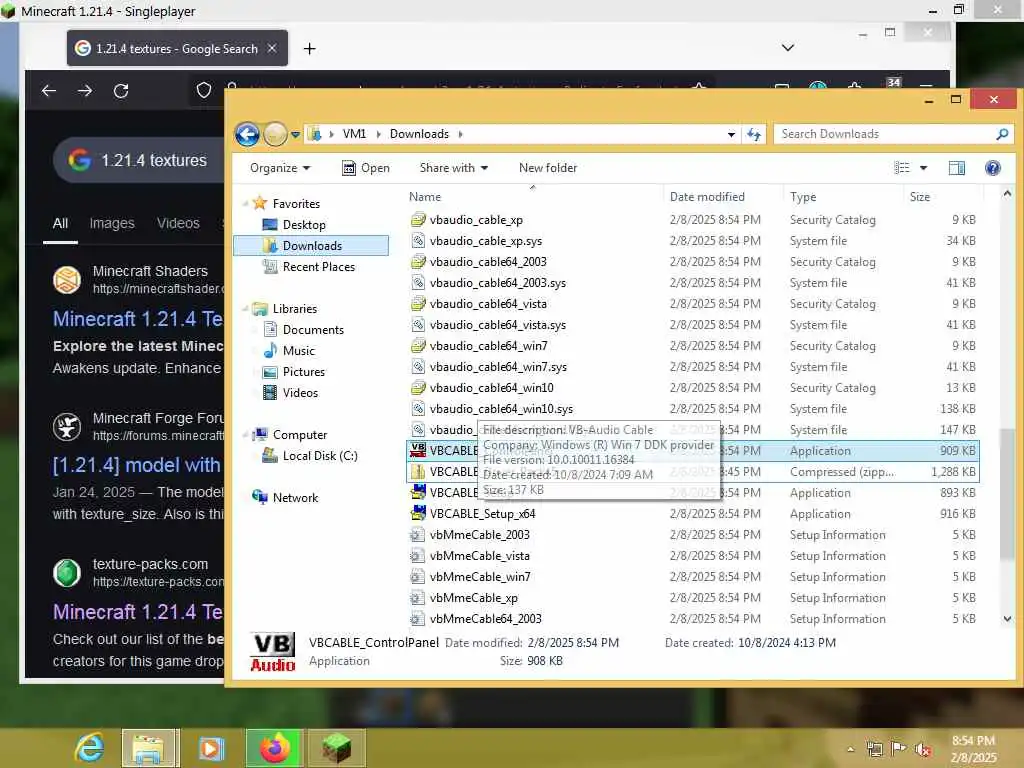Click the browser reload icon
The height and width of the screenshot is (768, 1024).
click(x=121, y=91)
